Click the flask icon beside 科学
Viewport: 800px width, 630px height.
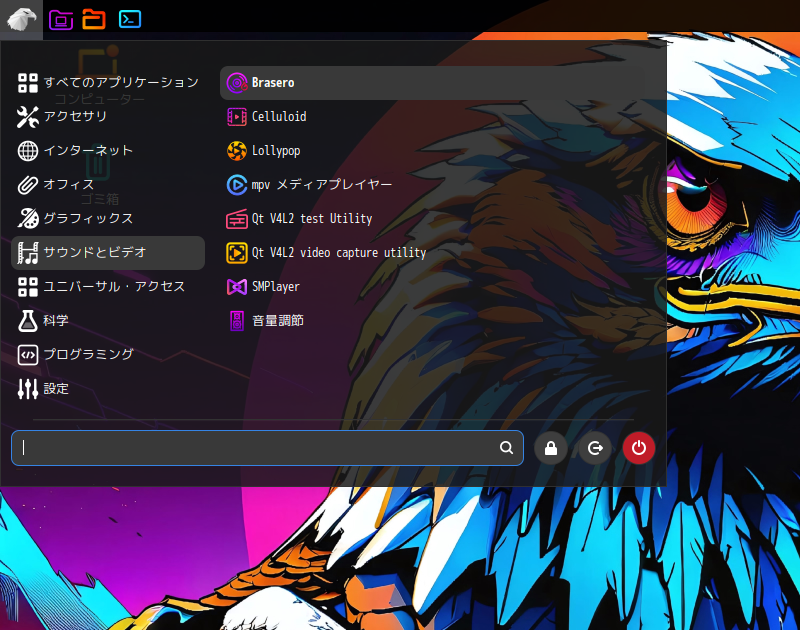click(28, 321)
